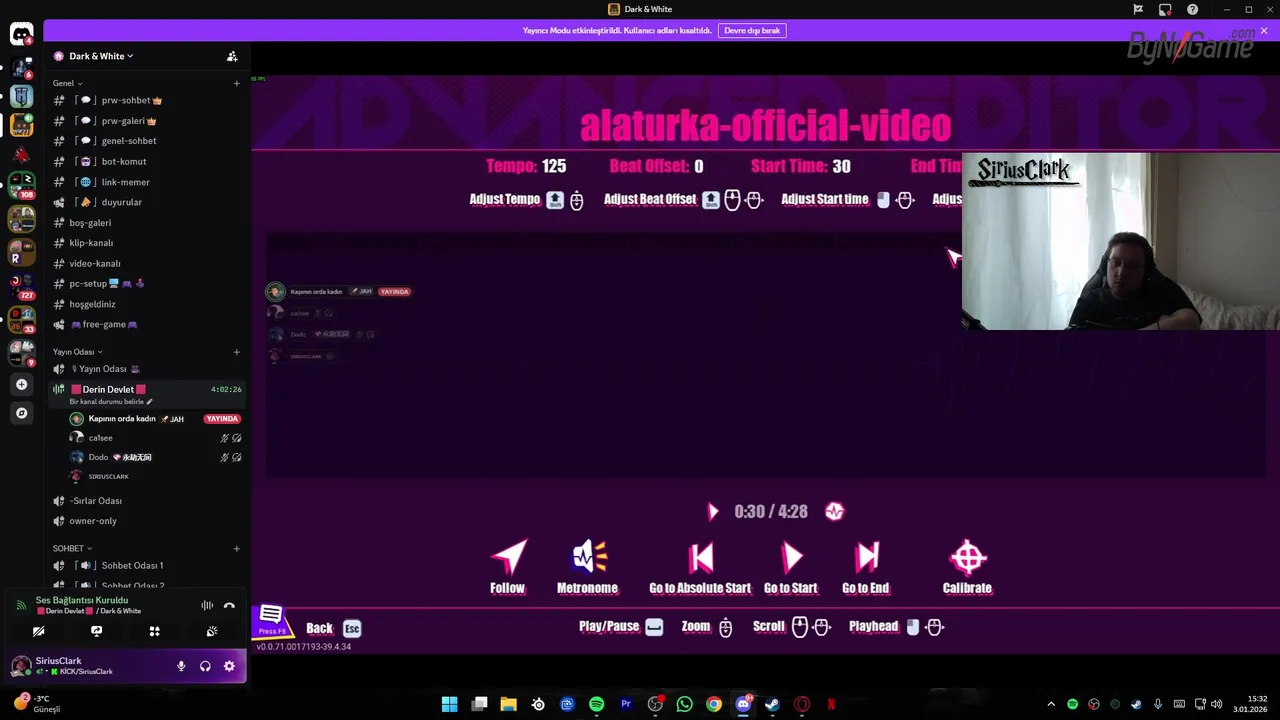Click the Go to Start icon
Image resolution: width=1280 pixels, height=720 pixels.
pyautogui.click(x=791, y=557)
